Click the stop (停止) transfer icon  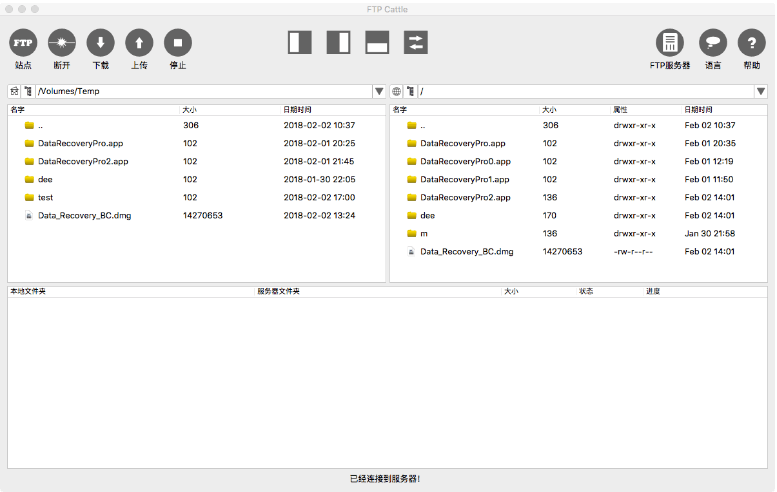pyautogui.click(x=178, y=43)
